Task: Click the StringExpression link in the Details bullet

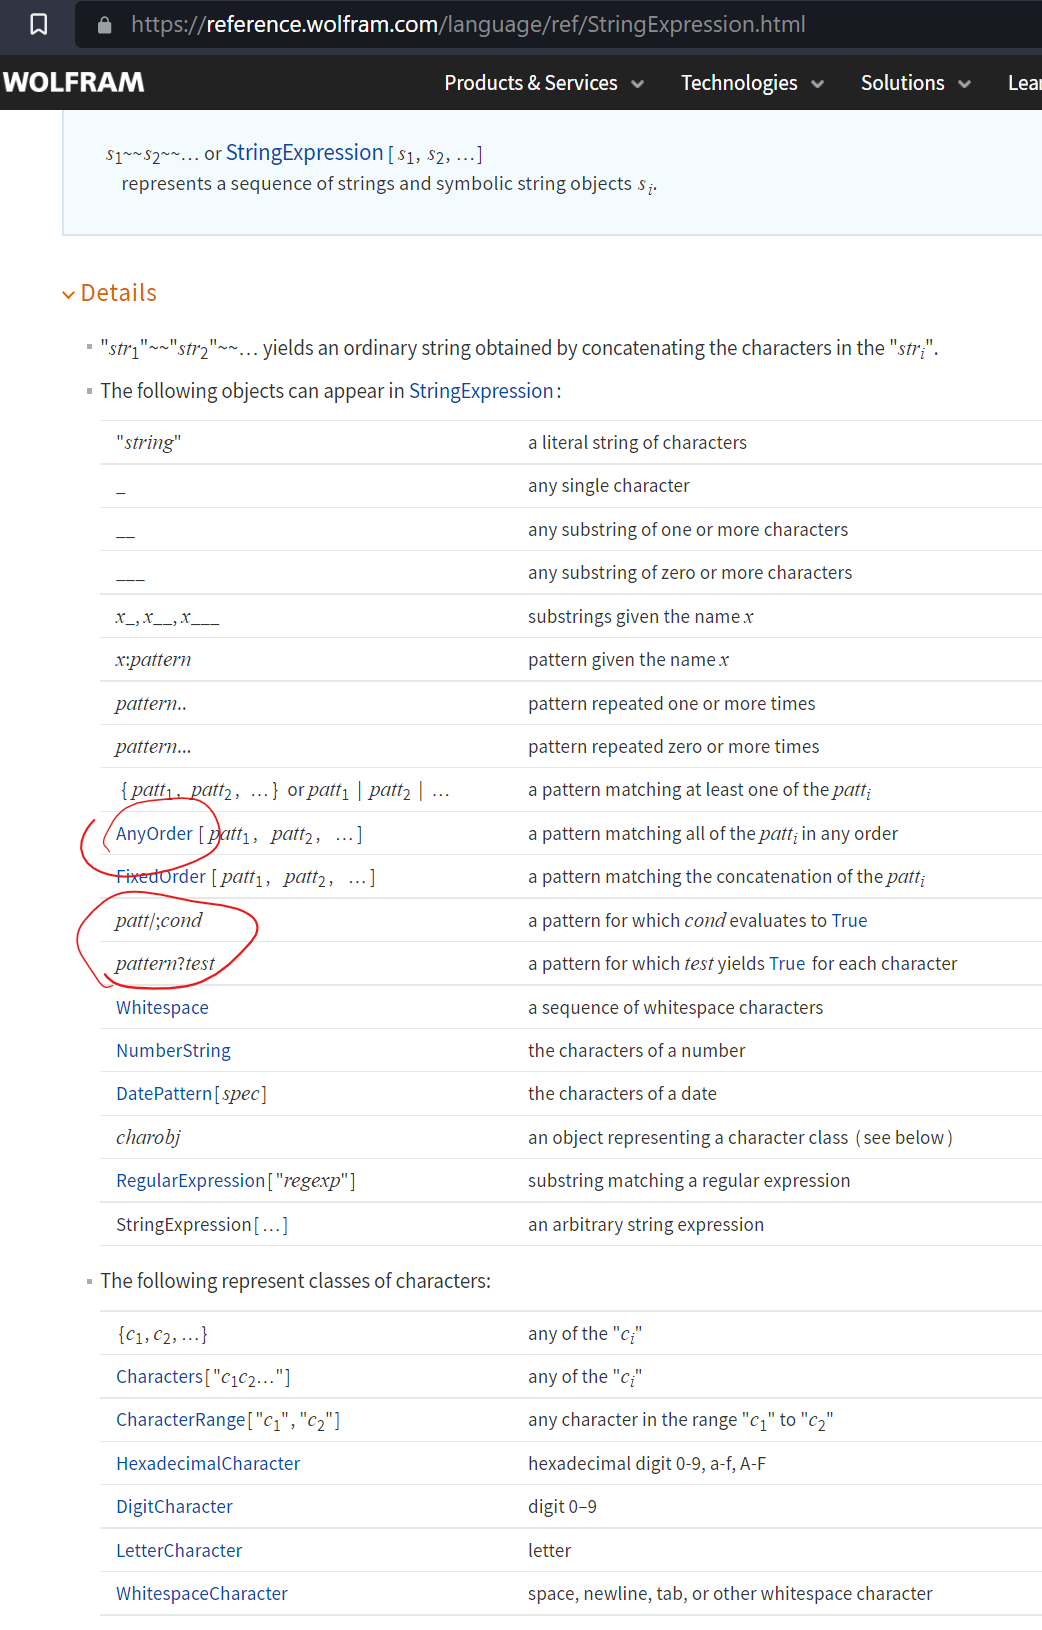Action: click(x=481, y=391)
